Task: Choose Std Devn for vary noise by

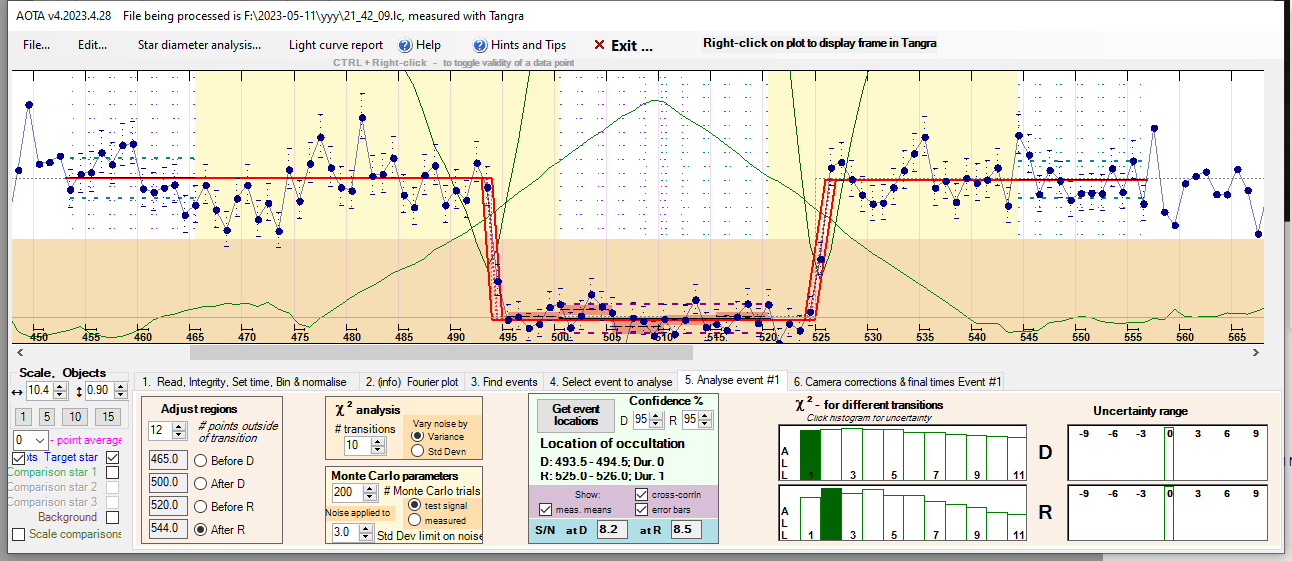Action: click(x=417, y=450)
